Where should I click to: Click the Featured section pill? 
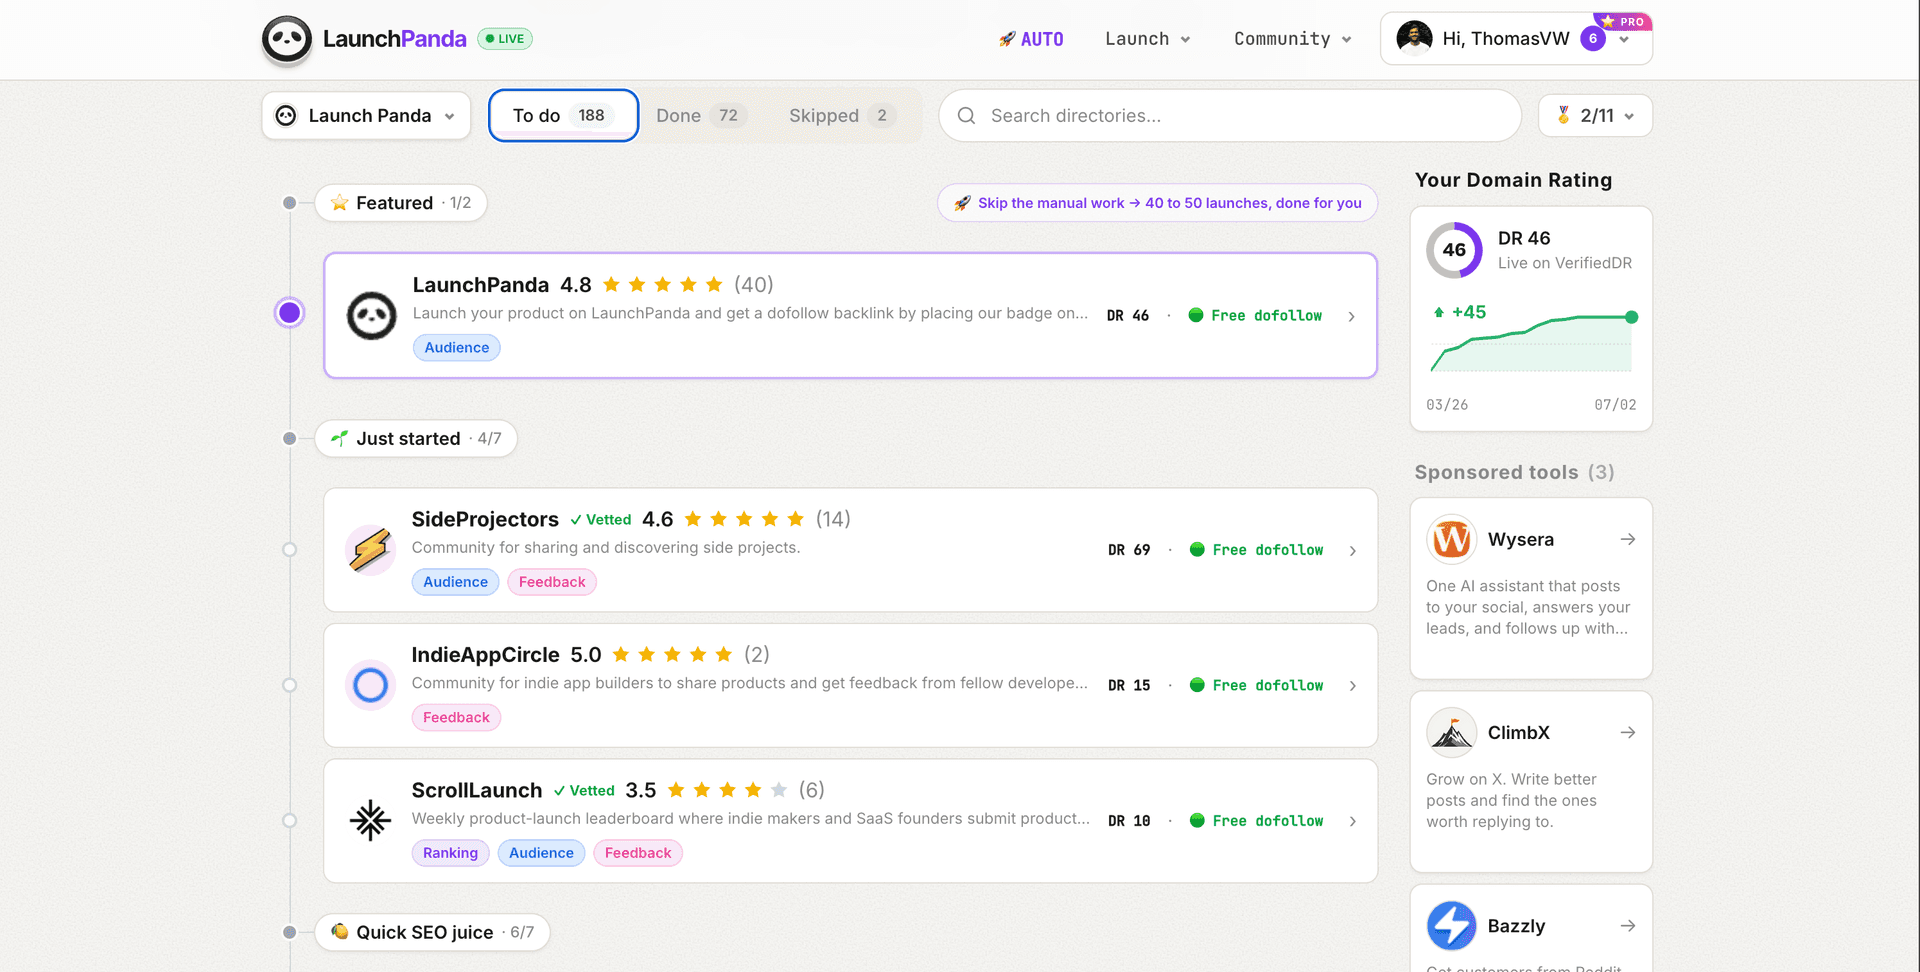[401, 203]
